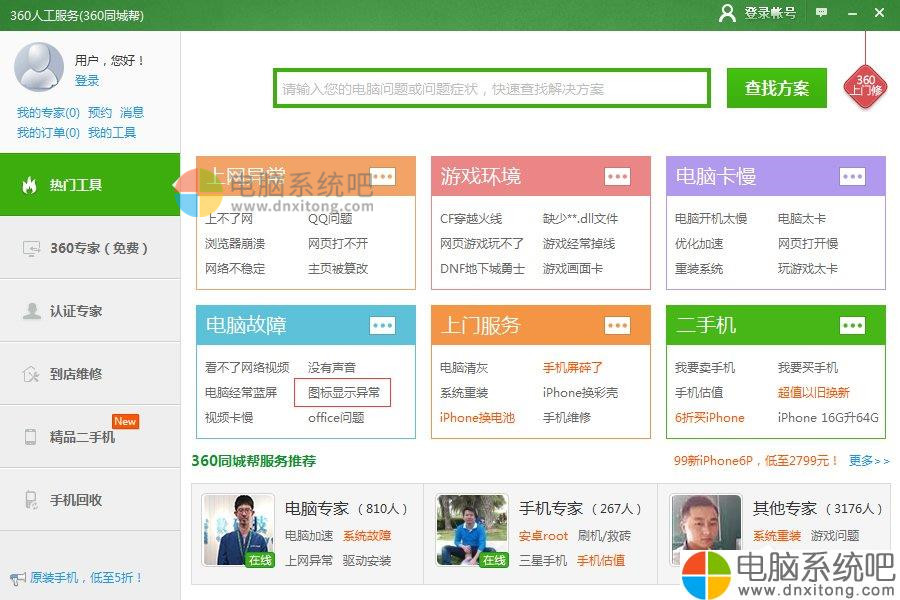Viewport: 900px width, 600px height.
Task: Click the 查找方案 search button
Action: pos(777,88)
